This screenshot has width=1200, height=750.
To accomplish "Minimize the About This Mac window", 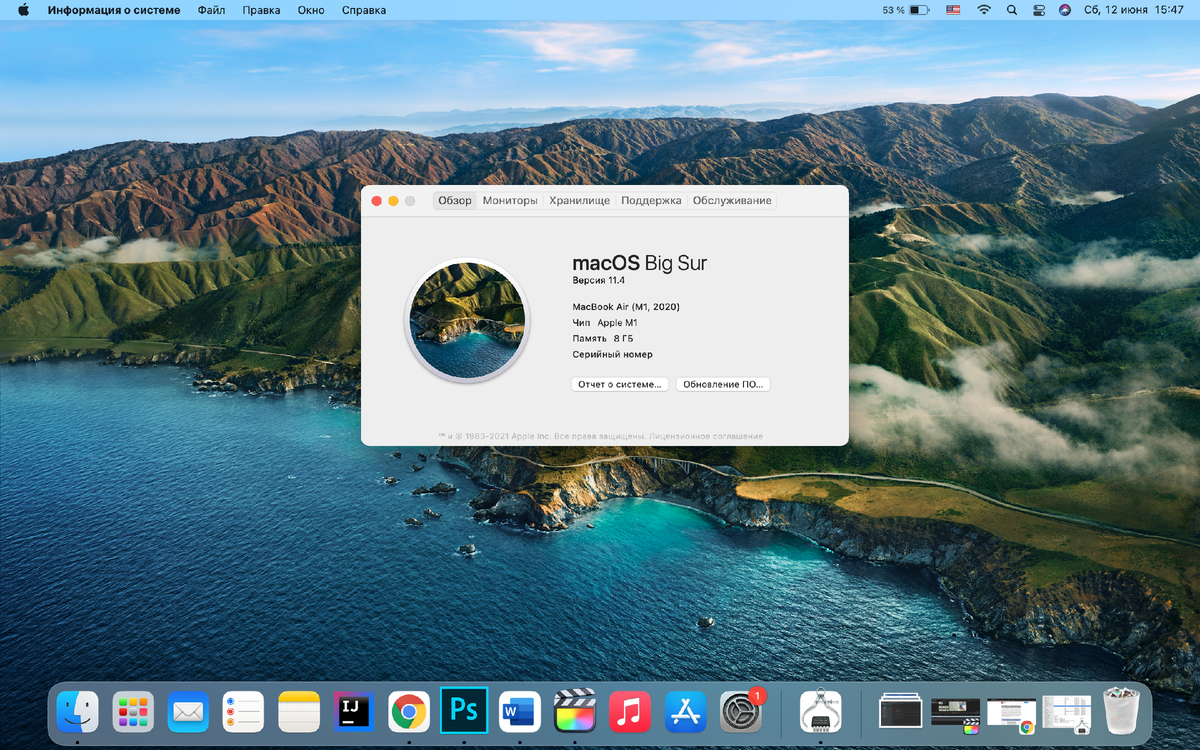I will point(393,201).
